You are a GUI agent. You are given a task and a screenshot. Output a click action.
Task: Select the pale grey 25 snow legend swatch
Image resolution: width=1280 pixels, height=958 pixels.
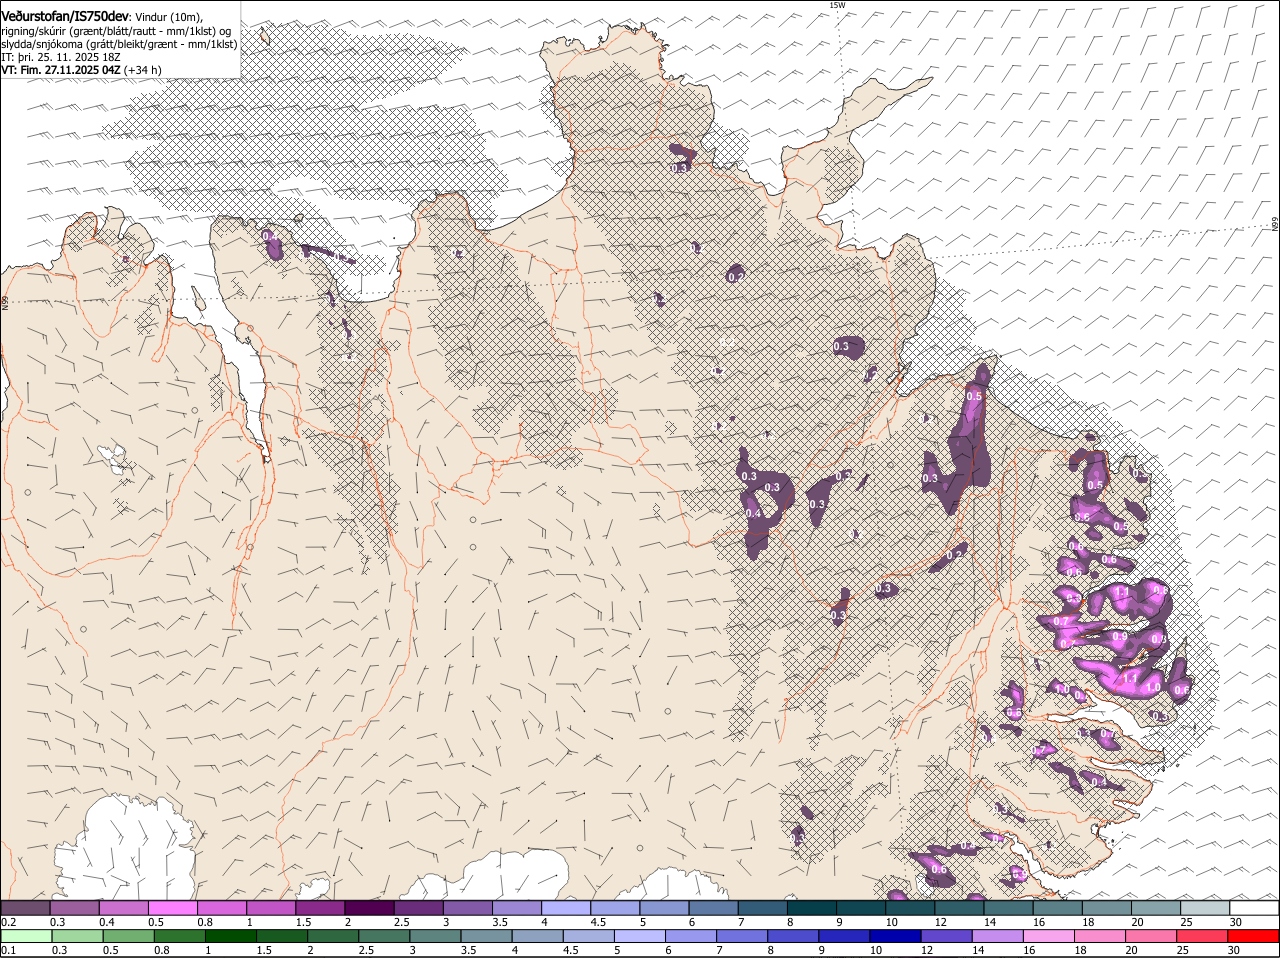click(1203, 908)
